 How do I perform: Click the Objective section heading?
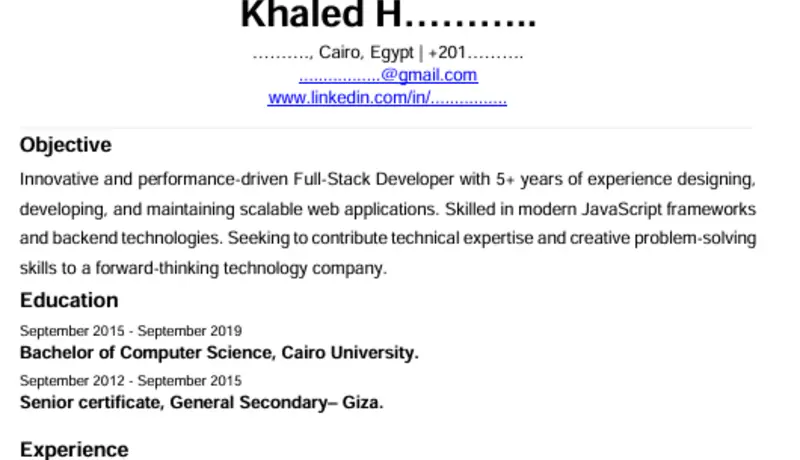coord(66,145)
